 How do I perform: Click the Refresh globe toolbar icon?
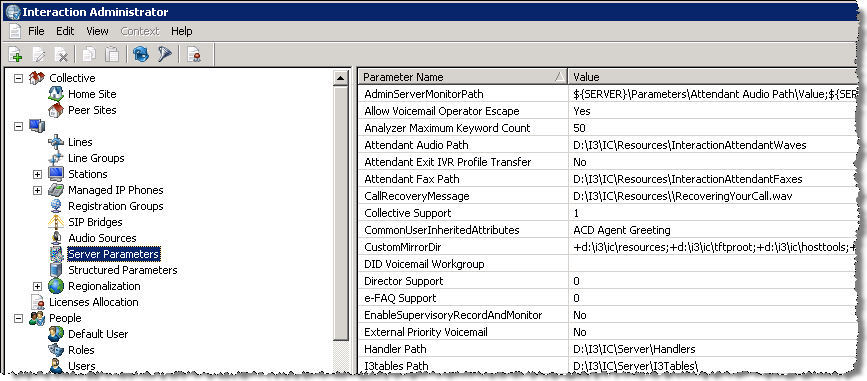pyautogui.click(x=141, y=54)
